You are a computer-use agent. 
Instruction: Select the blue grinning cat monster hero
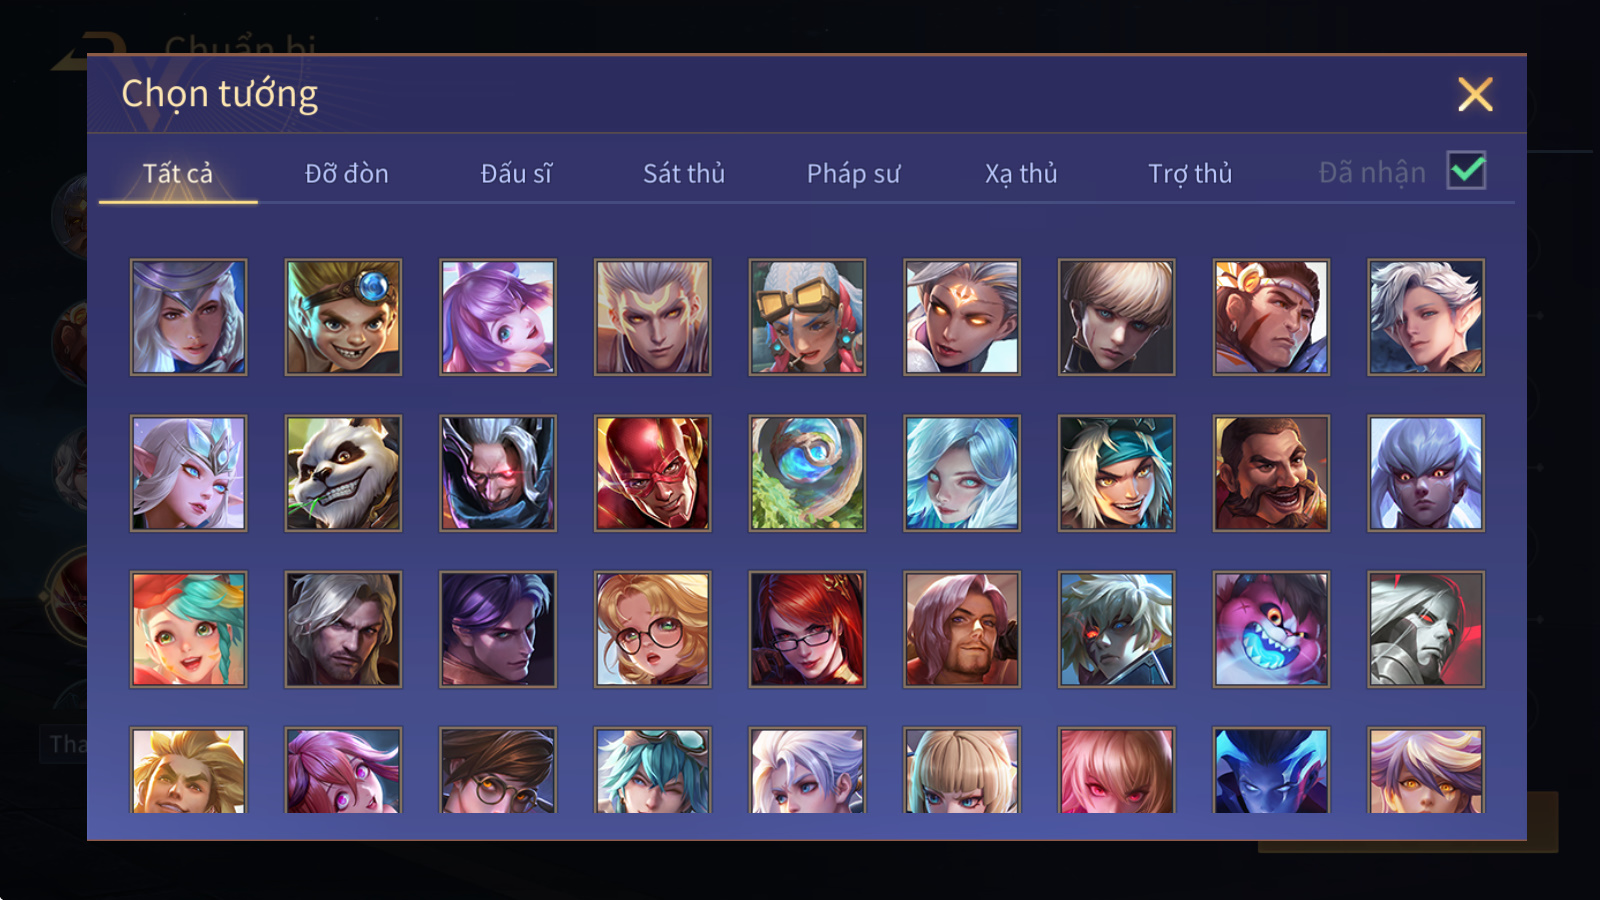[1271, 629]
